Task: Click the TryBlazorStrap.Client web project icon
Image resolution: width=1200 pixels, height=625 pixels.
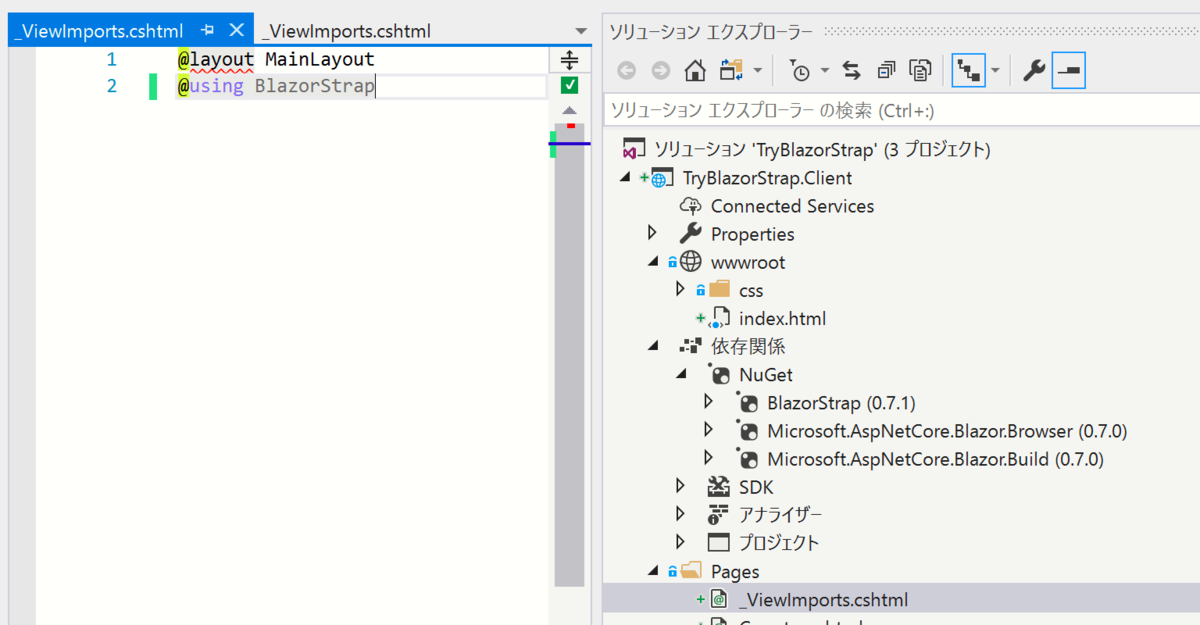Action: click(x=661, y=179)
